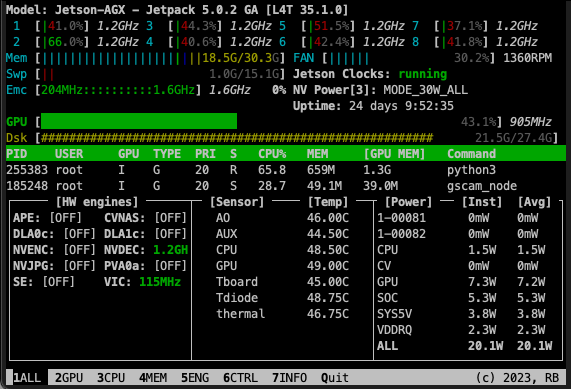
Task: Click the USER column header
Action: point(69,154)
